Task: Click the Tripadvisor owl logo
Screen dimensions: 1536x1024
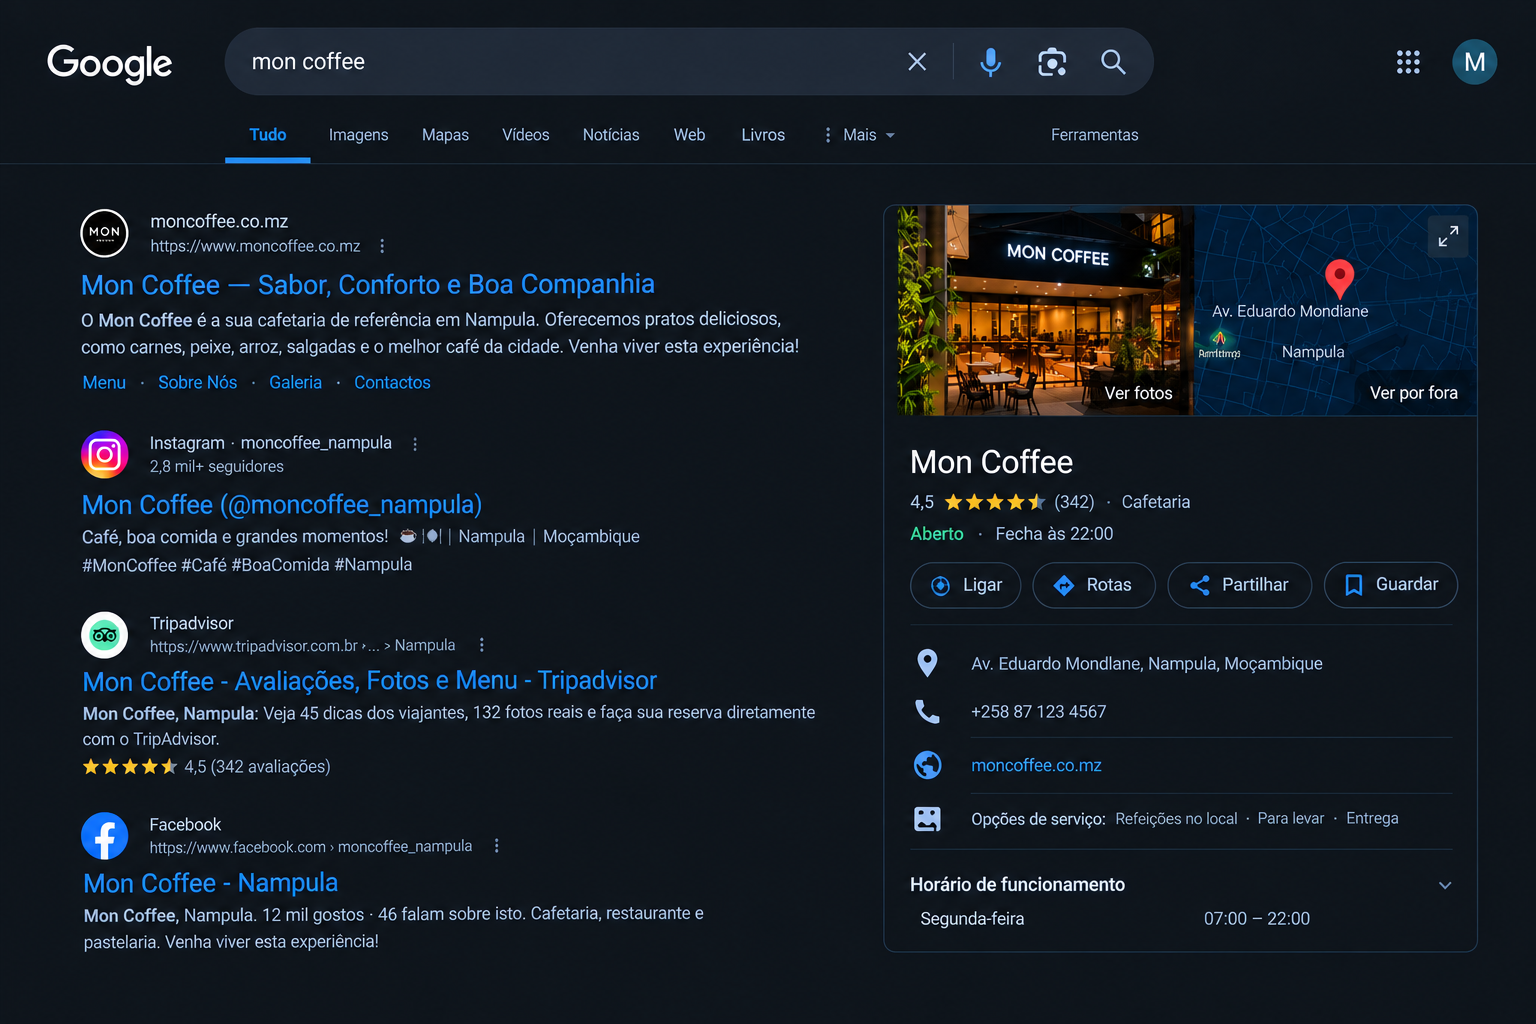Action: (105, 635)
